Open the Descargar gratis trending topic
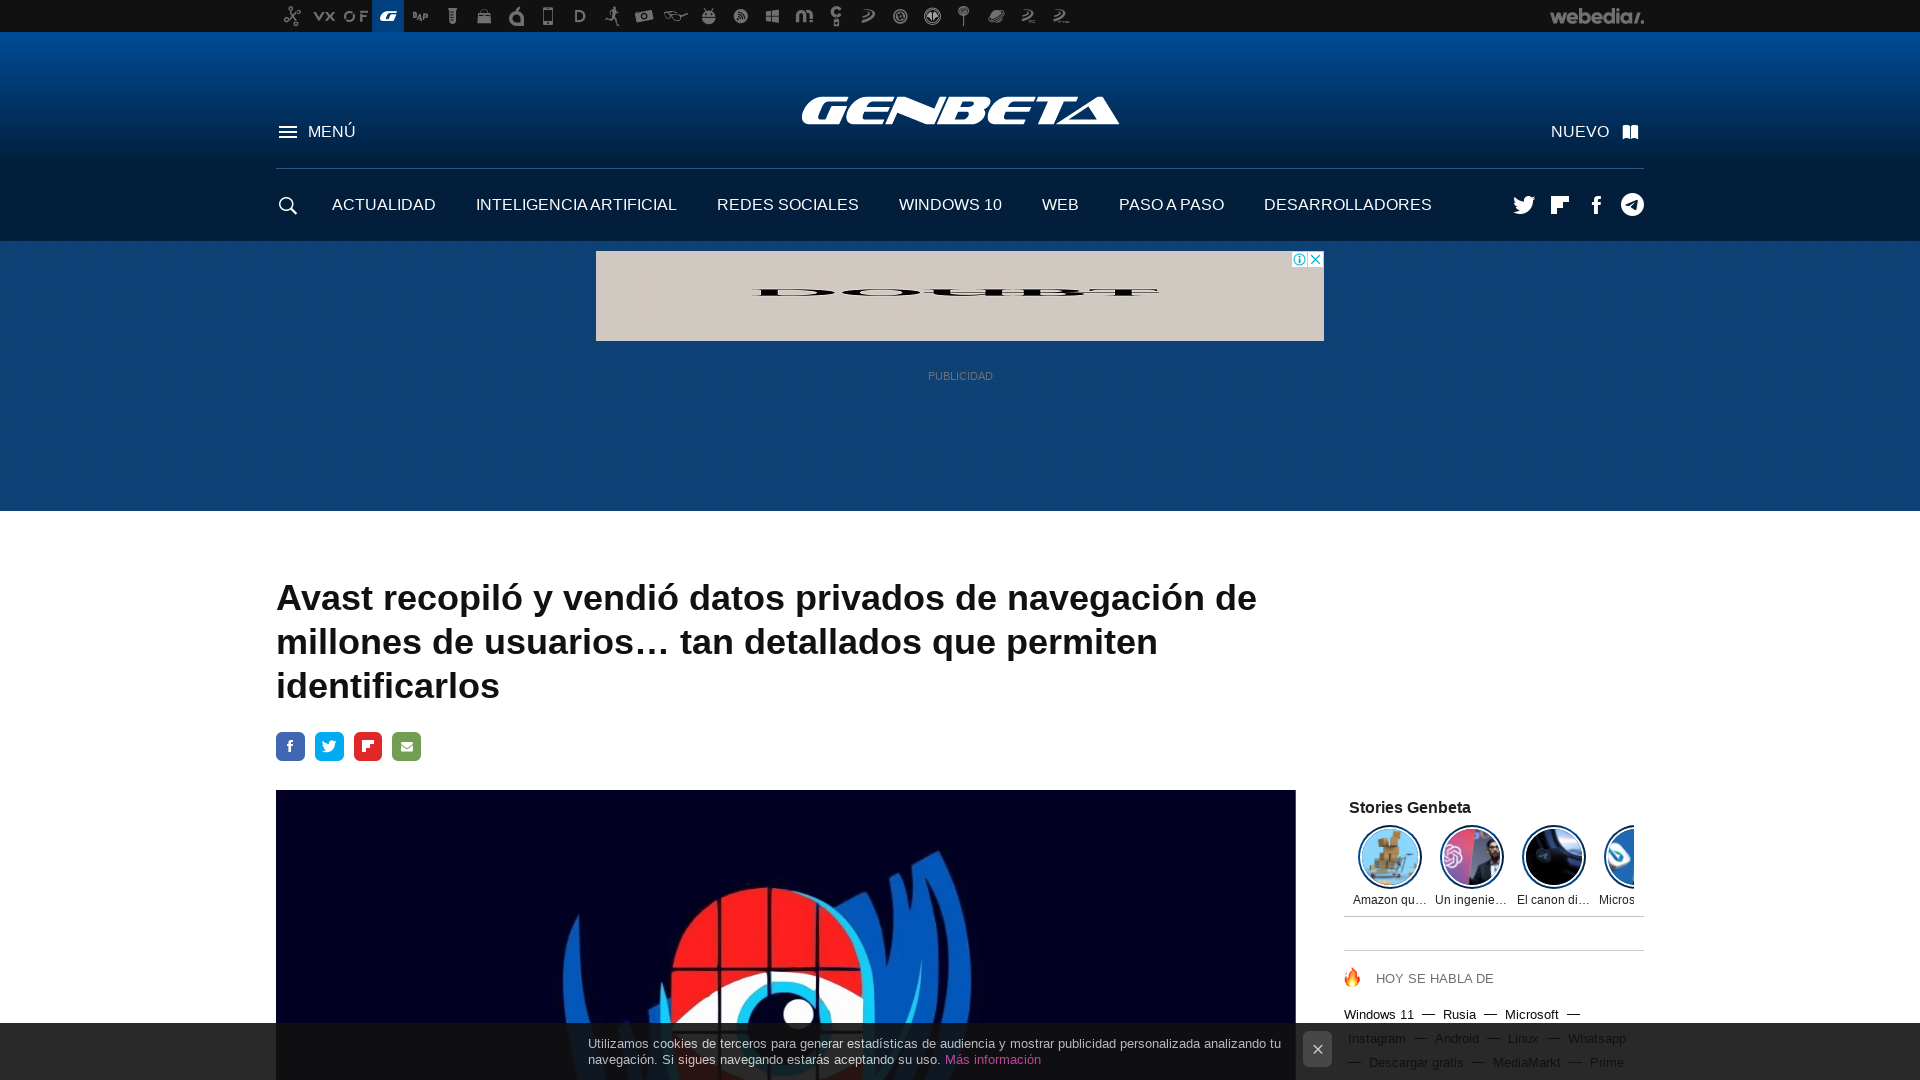Screen dimensions: 1920x1080 tap(1416, 1063)
